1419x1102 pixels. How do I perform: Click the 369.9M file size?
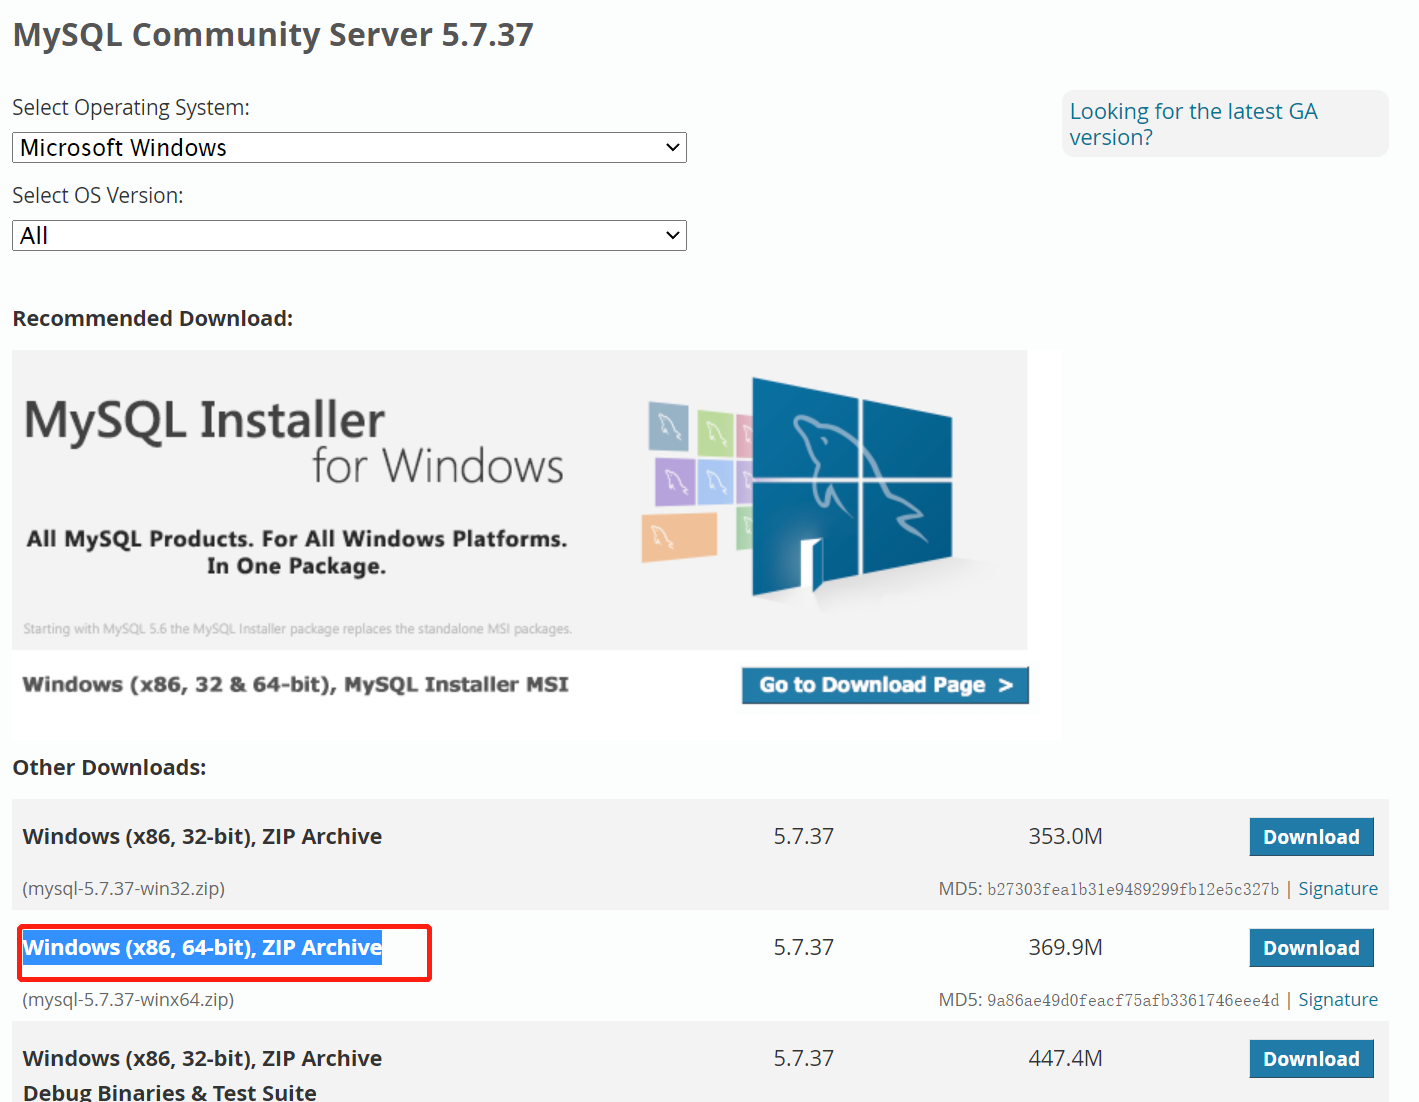point(1065,947)
